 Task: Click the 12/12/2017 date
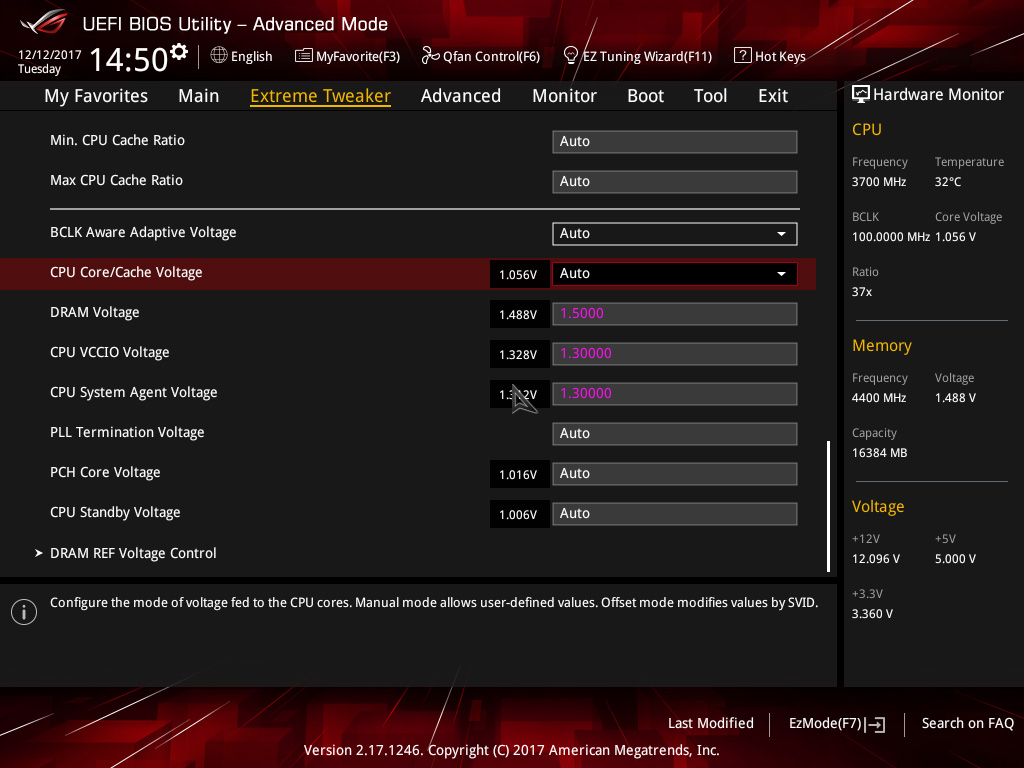pyautogui.click(x=50, y=55)
